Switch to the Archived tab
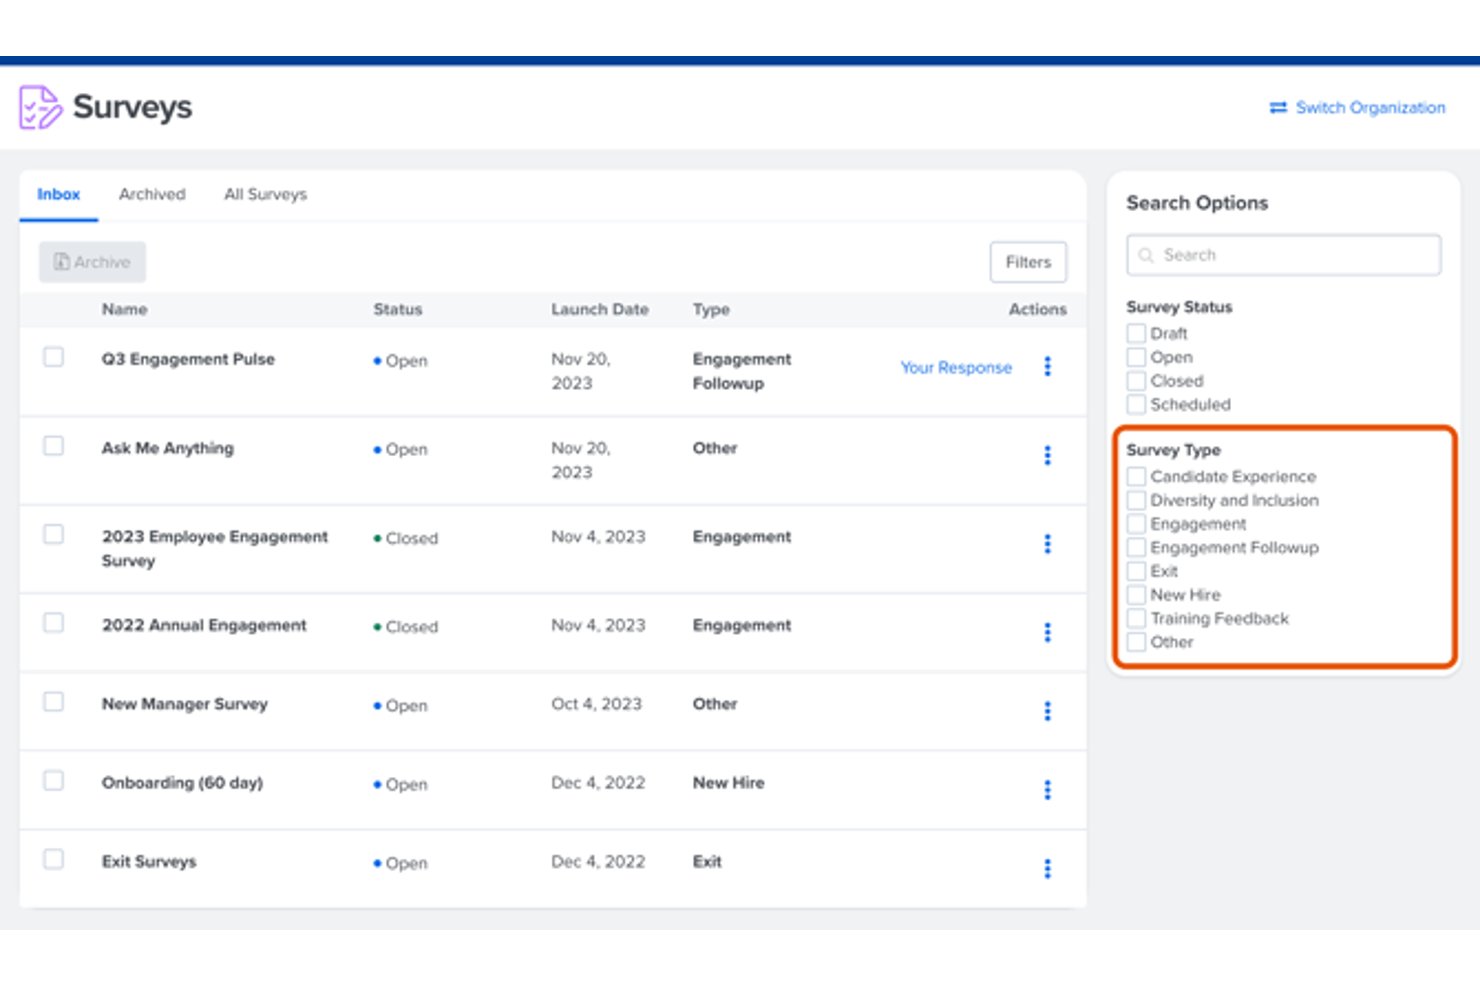 [152, 194]
